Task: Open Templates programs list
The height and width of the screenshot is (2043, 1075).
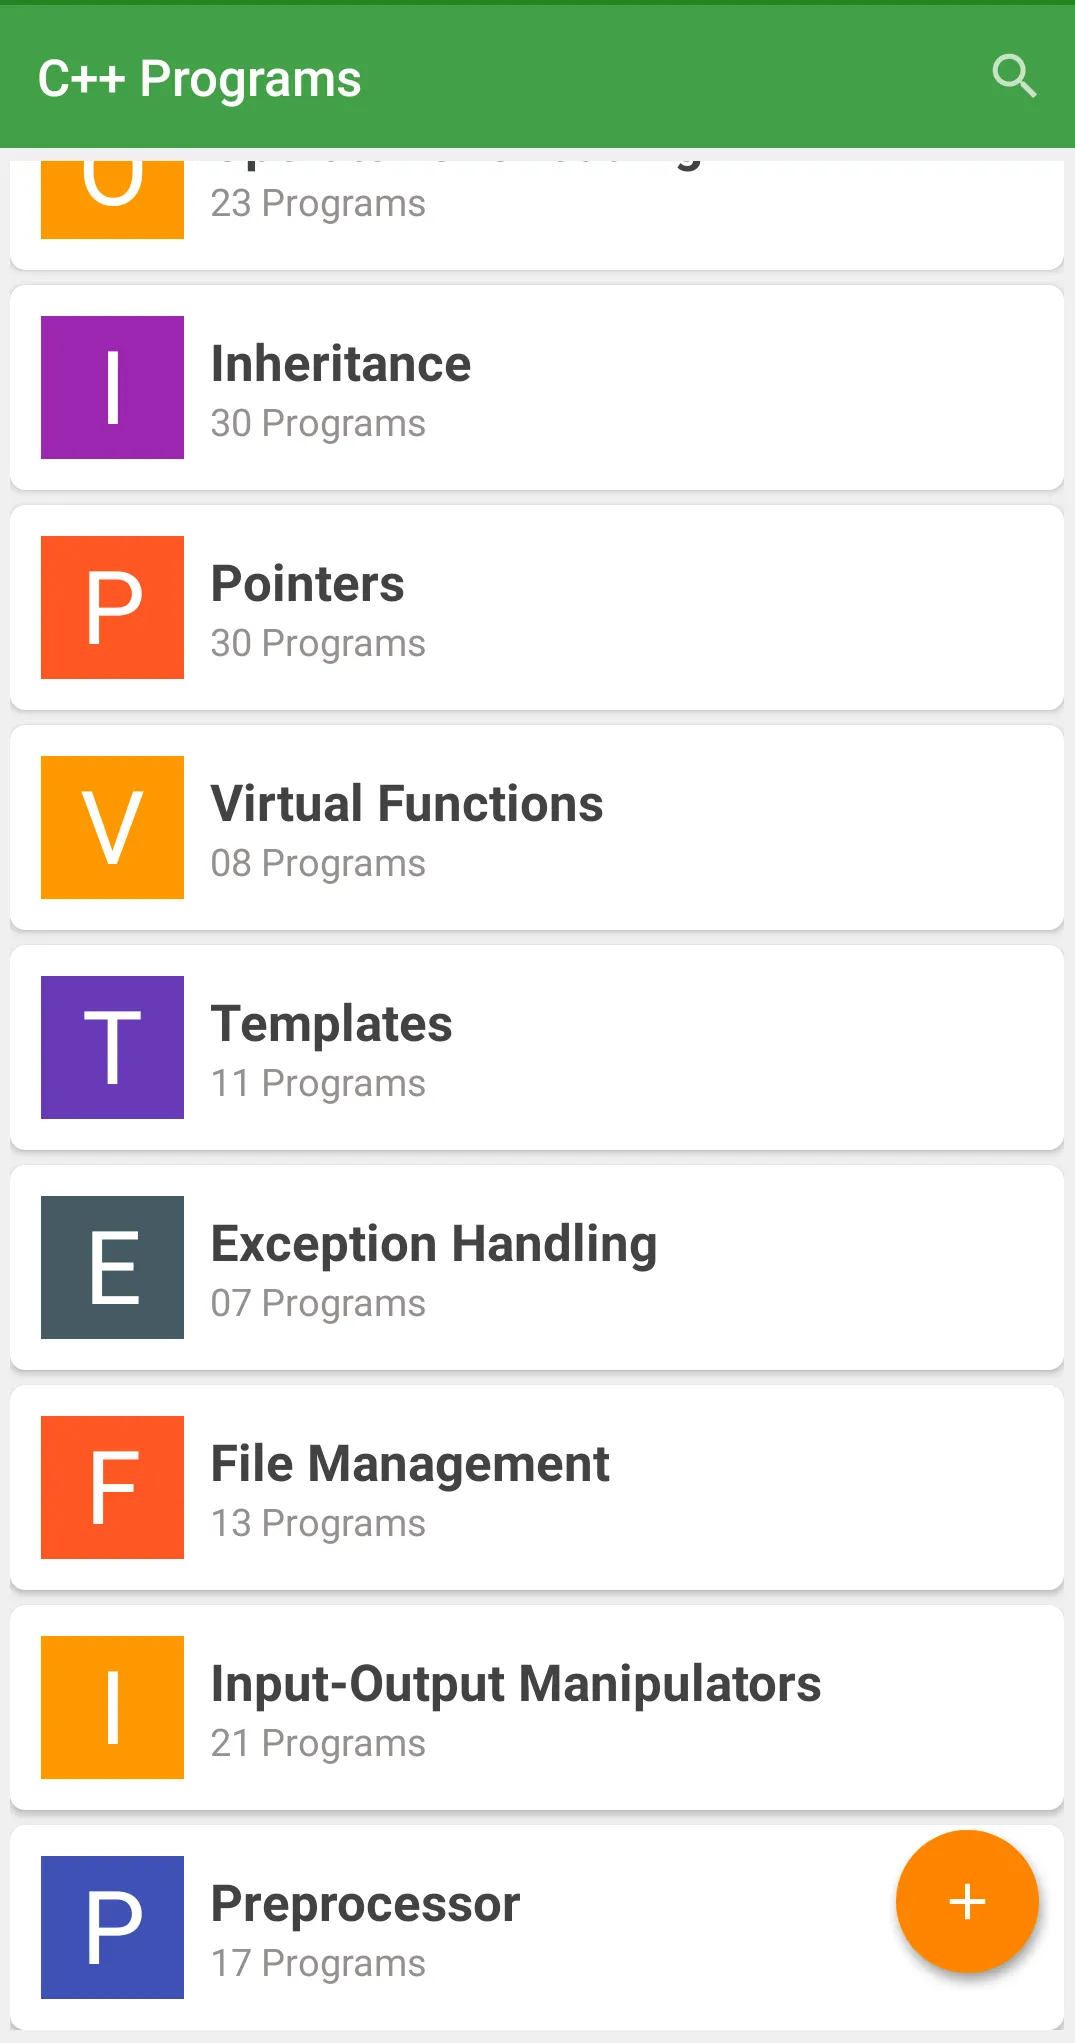Action: point(537,1048)
